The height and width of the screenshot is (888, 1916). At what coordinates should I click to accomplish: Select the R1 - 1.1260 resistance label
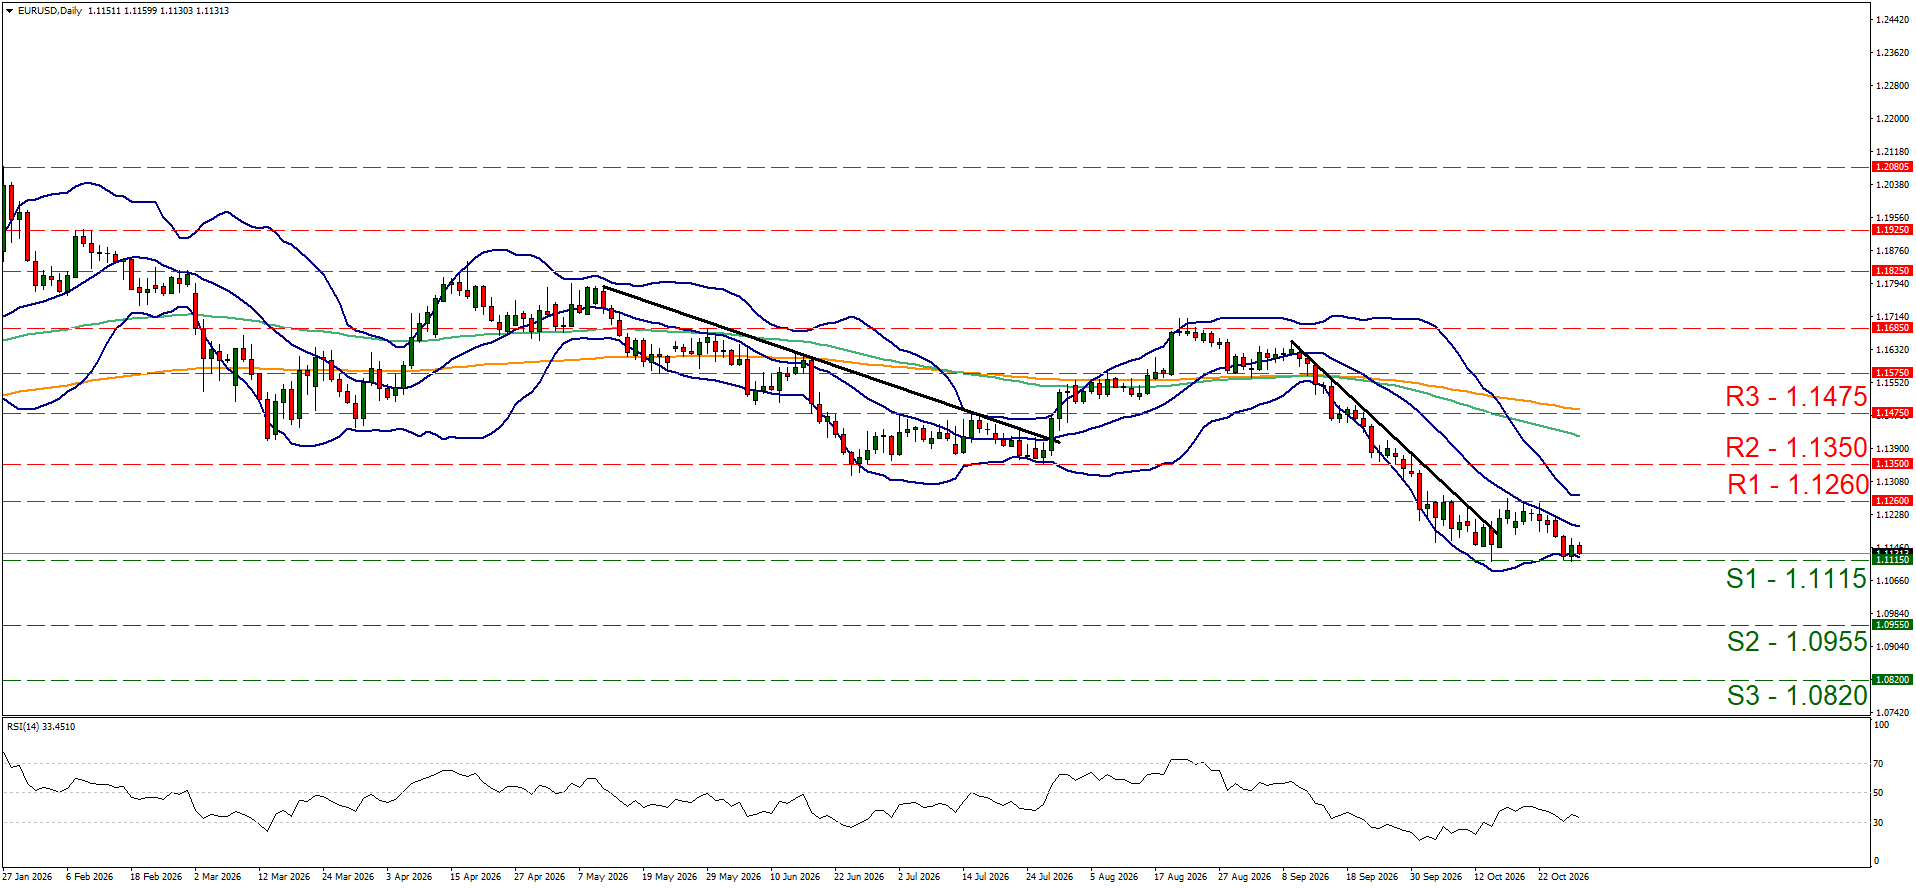(x=1797, y=485)
